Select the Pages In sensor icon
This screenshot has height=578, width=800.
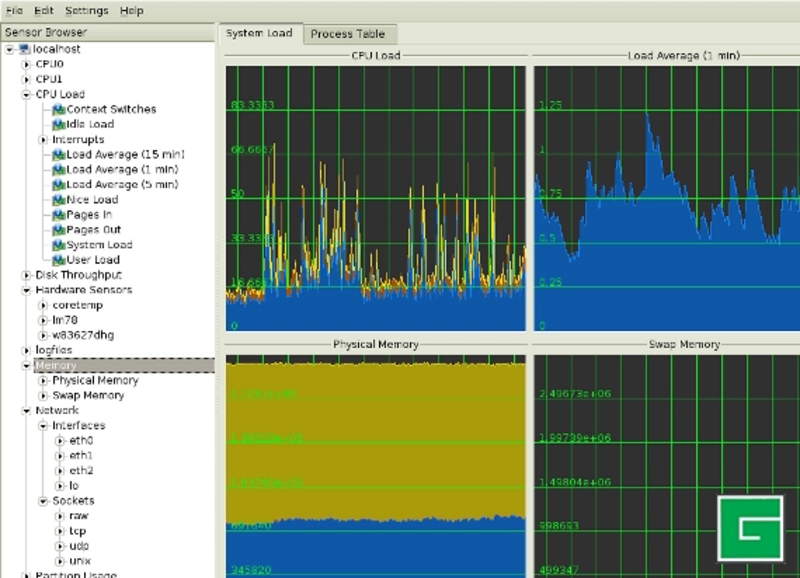(59, 215)
